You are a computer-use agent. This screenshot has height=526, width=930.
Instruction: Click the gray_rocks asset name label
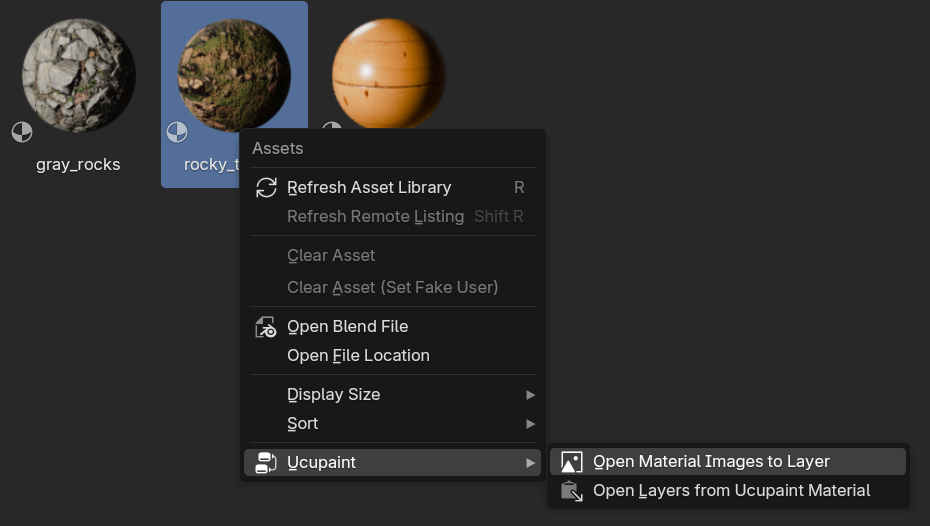tap(78, 165)
